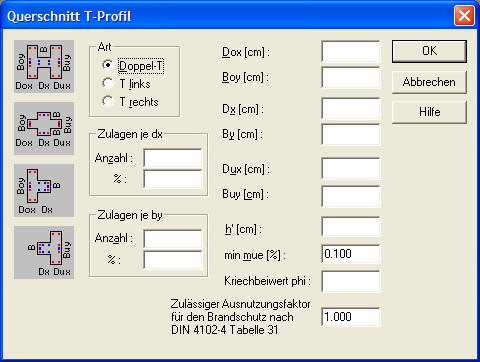
Task: Open the Hilfe help button
Action: click(x=429, y=112)
